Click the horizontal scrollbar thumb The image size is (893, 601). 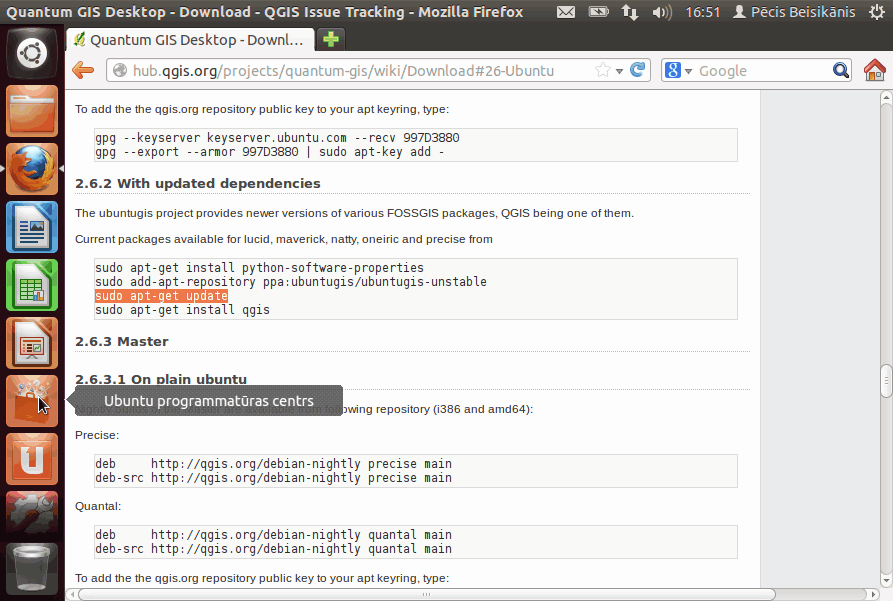click(x=426, y=594)
